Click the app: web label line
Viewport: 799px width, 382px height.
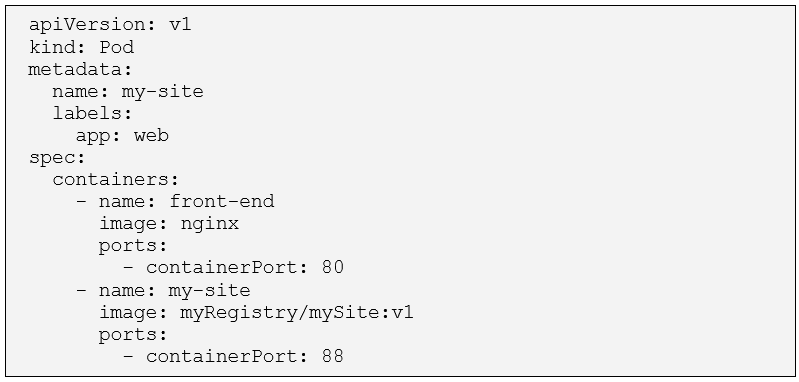(122, 135)
